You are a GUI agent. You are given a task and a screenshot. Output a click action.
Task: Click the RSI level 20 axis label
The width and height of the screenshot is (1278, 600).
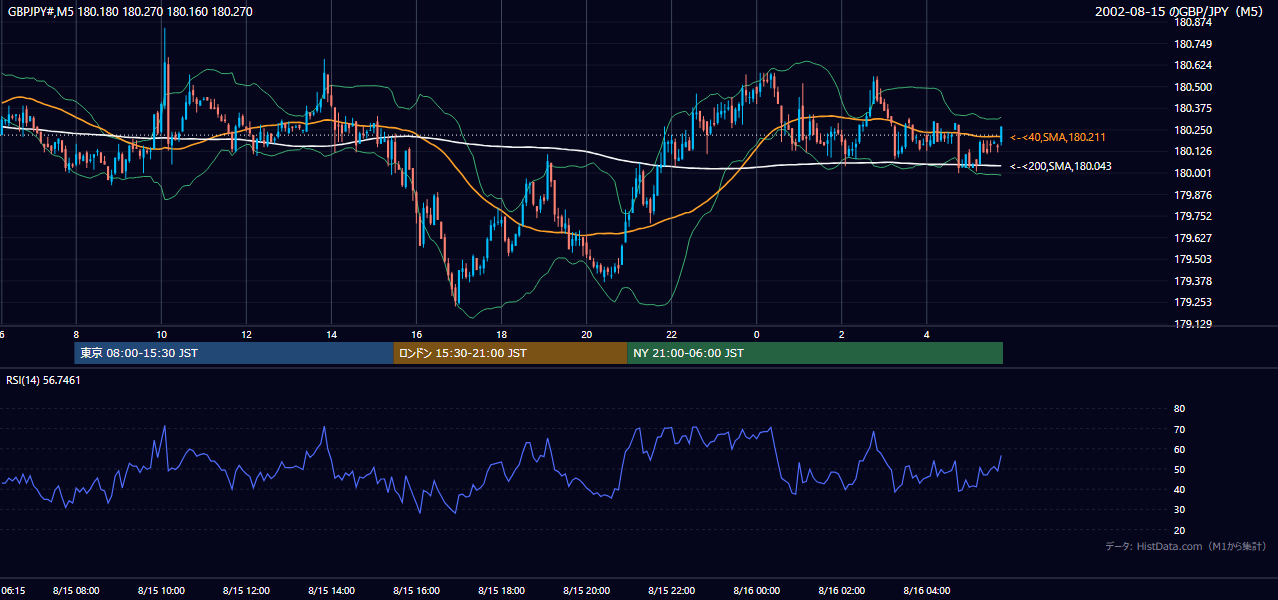pyautogui.click(x=1179, y=530)
